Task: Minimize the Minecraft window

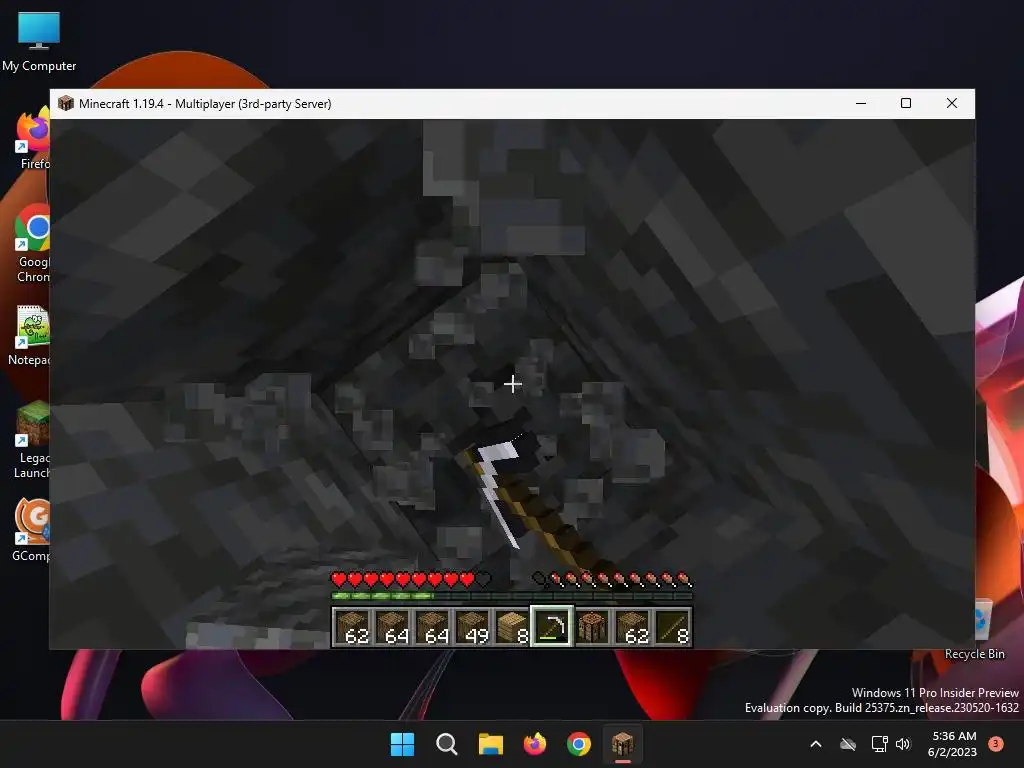Action: click(x=861, y=103)
